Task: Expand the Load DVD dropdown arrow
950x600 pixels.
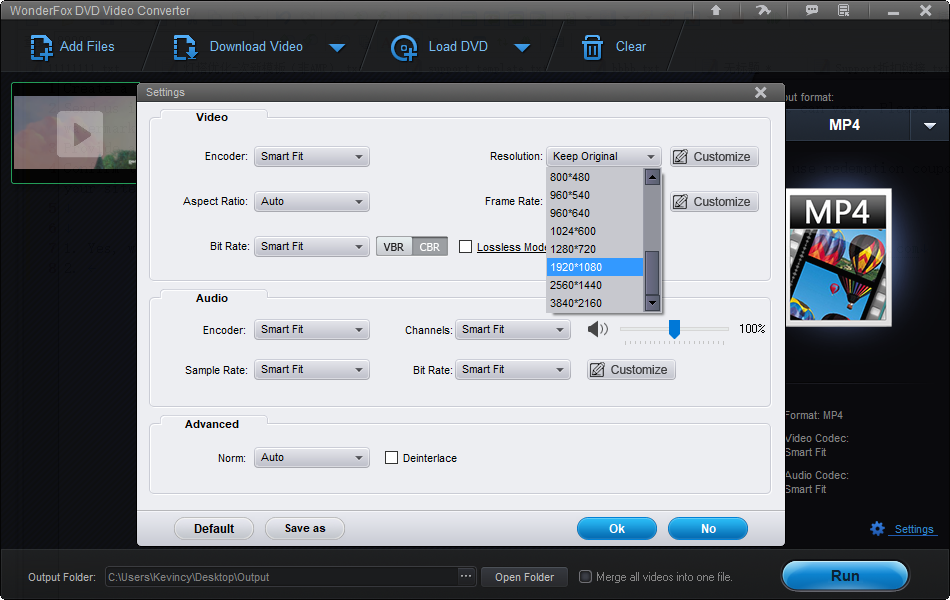Action: pos(523,46)
